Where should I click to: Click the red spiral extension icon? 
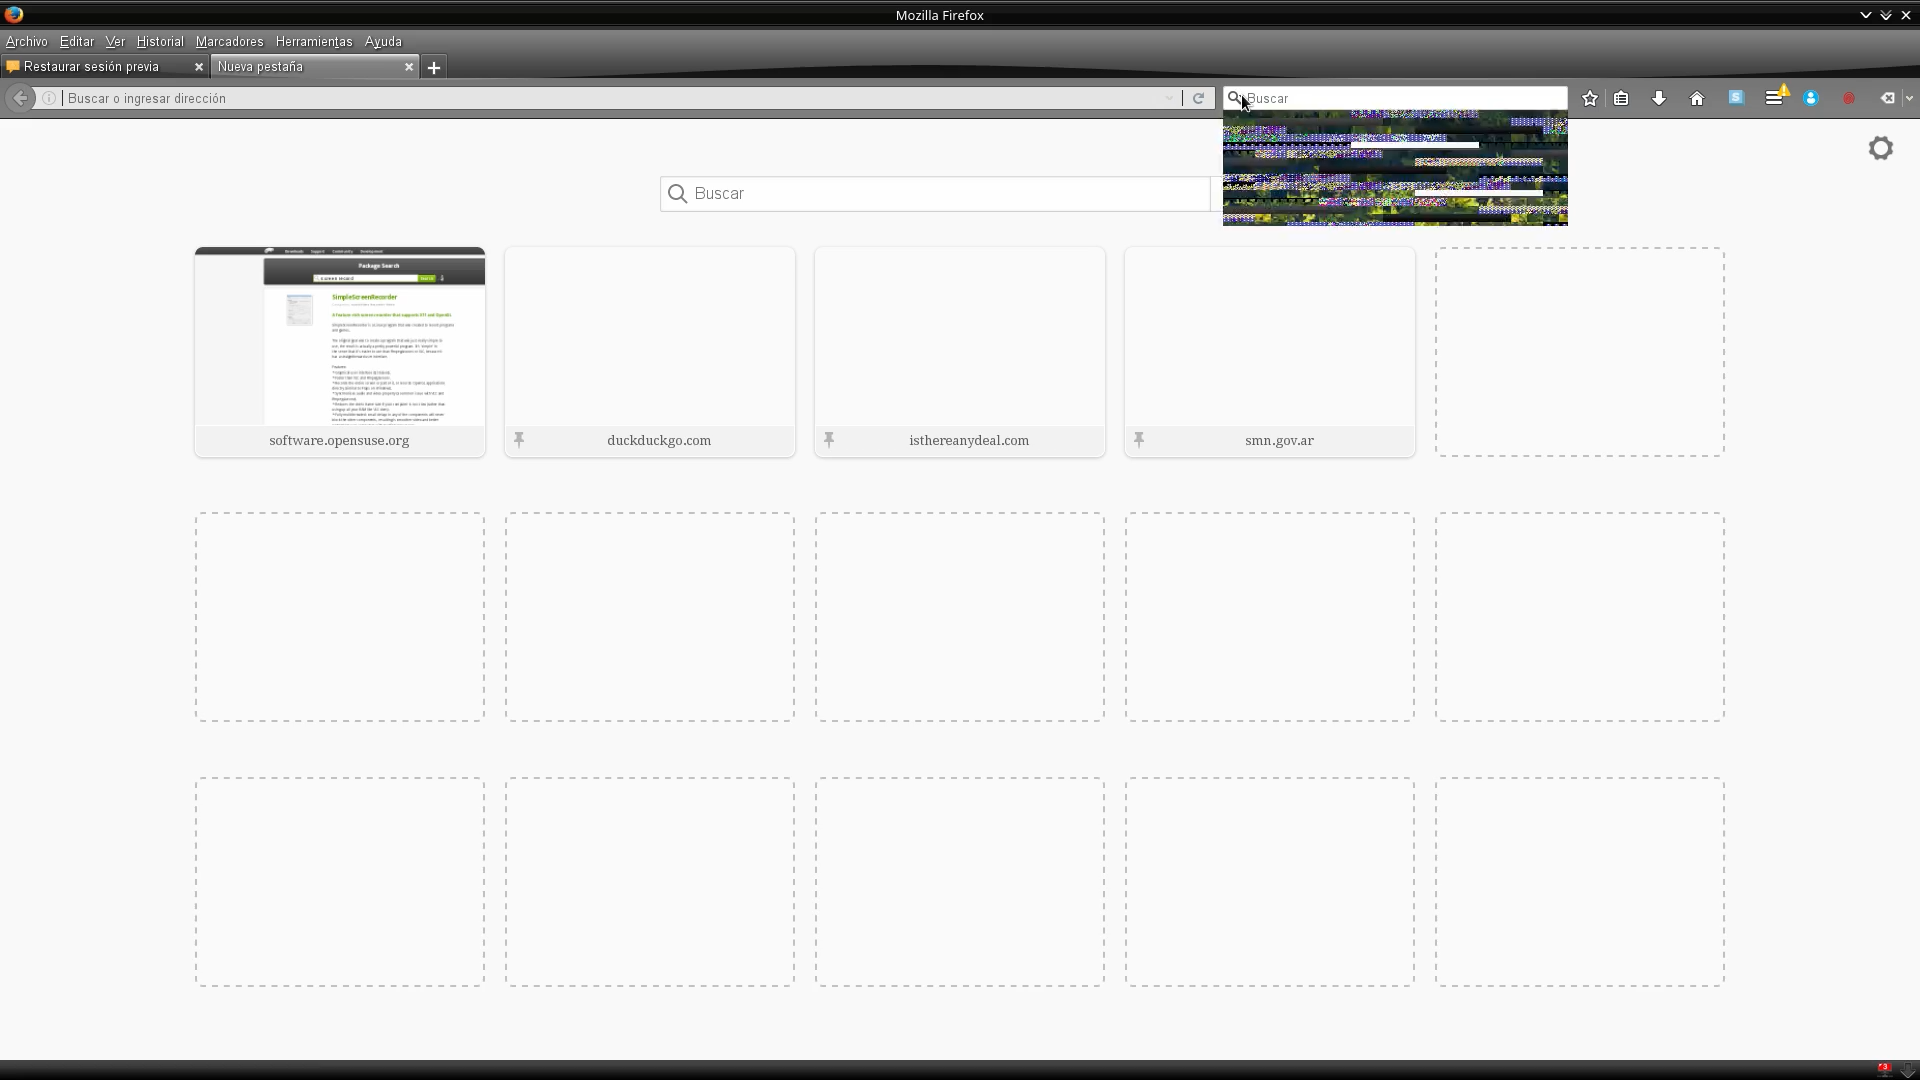(1849, 98)
